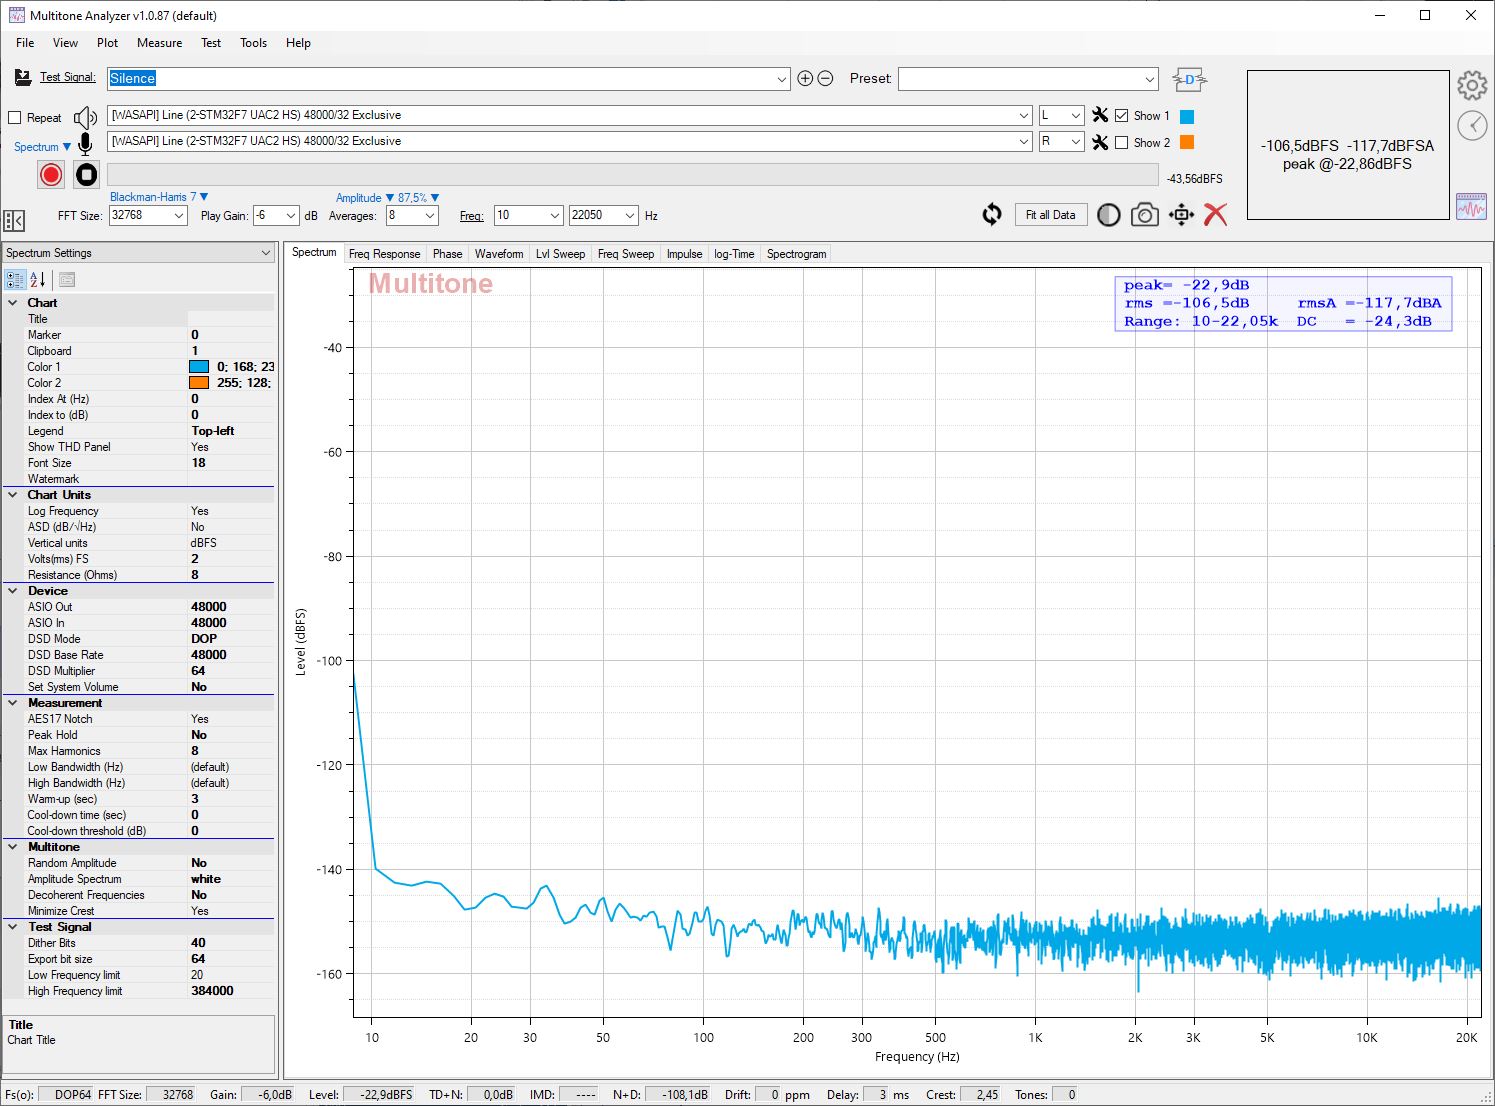Click the orange Show 2 color swatch
Screen dimensions: 1495x1106
click(x=1187, y=142)
